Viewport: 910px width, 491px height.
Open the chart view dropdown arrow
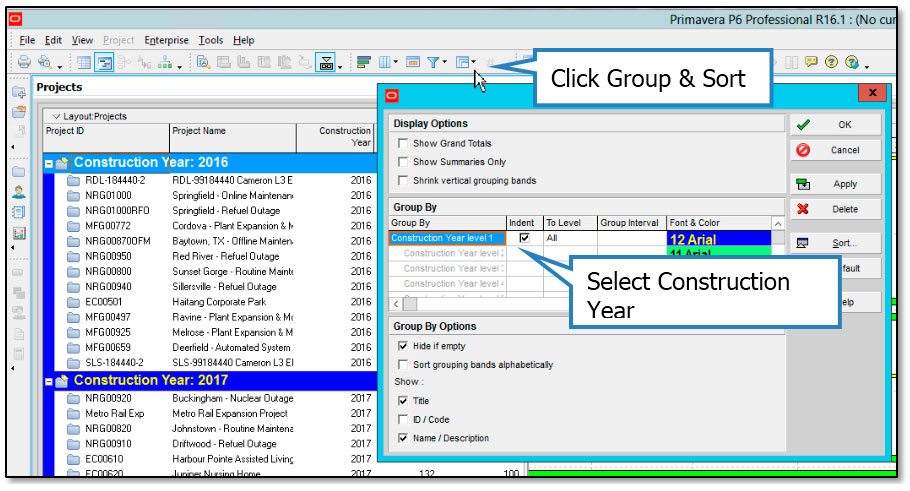pyautogui.click(x=179, y=67)
